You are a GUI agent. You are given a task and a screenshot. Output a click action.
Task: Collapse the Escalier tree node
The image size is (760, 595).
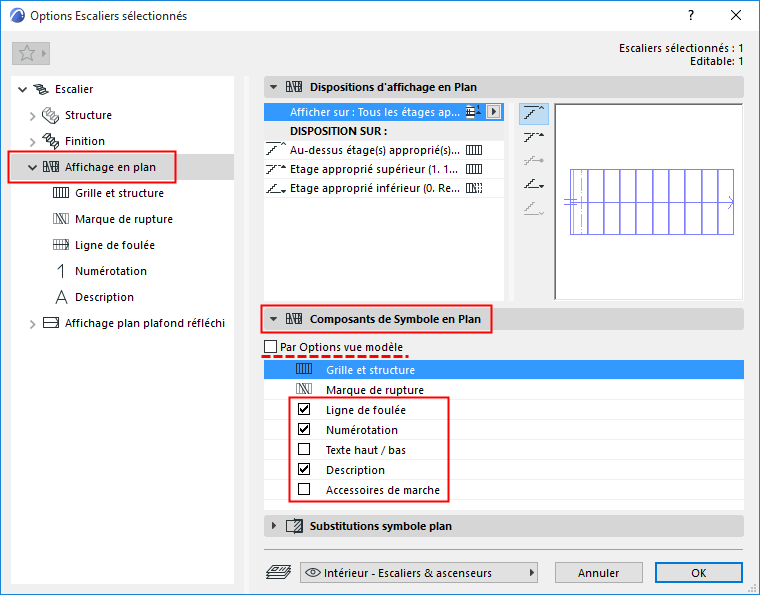tap(22, 89)
